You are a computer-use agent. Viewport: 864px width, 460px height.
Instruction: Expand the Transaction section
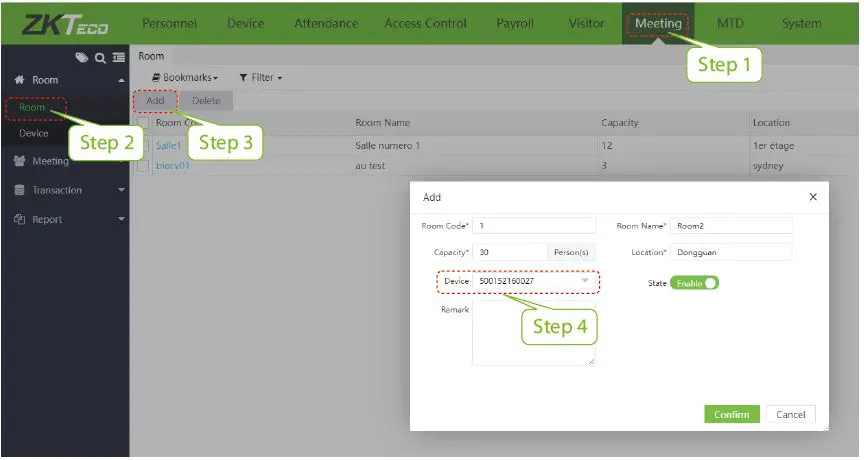[121, 190]
